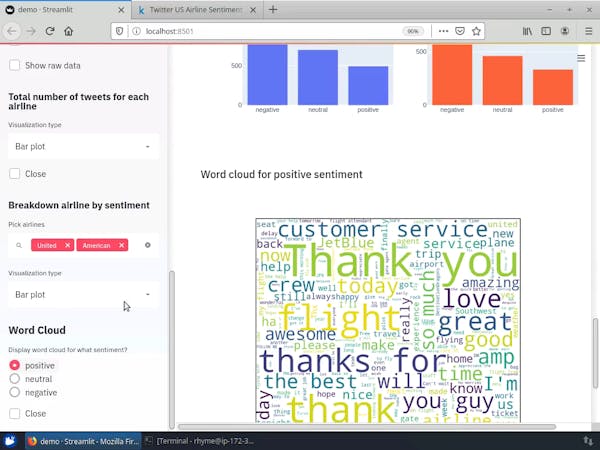Image resolution: width=600 pixels, height=450 pixels.
Task: Save page to Pocket
Action: (460, 31)
